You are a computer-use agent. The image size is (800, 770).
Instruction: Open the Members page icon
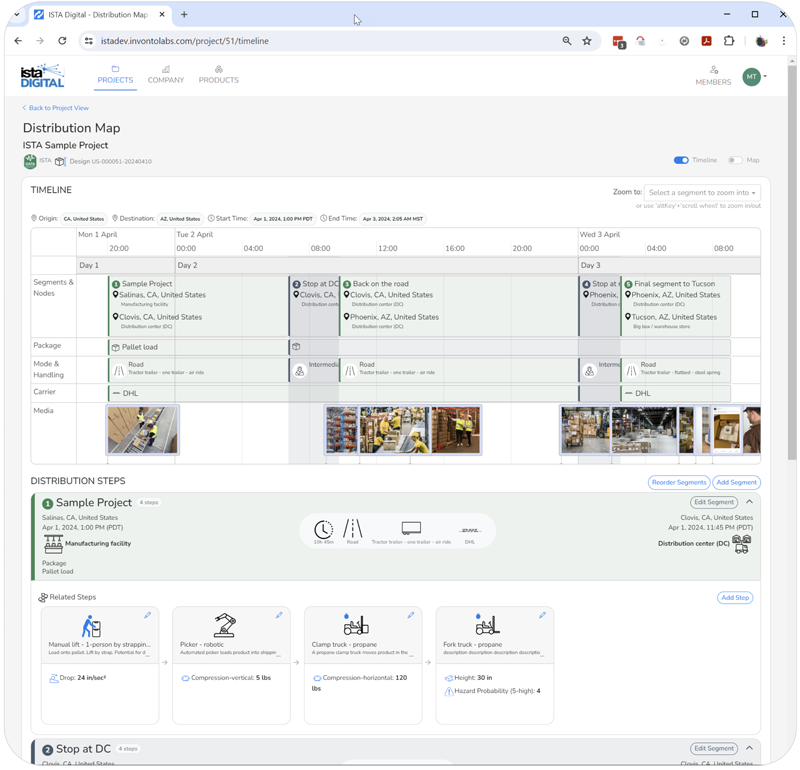(x=713, y=71)
